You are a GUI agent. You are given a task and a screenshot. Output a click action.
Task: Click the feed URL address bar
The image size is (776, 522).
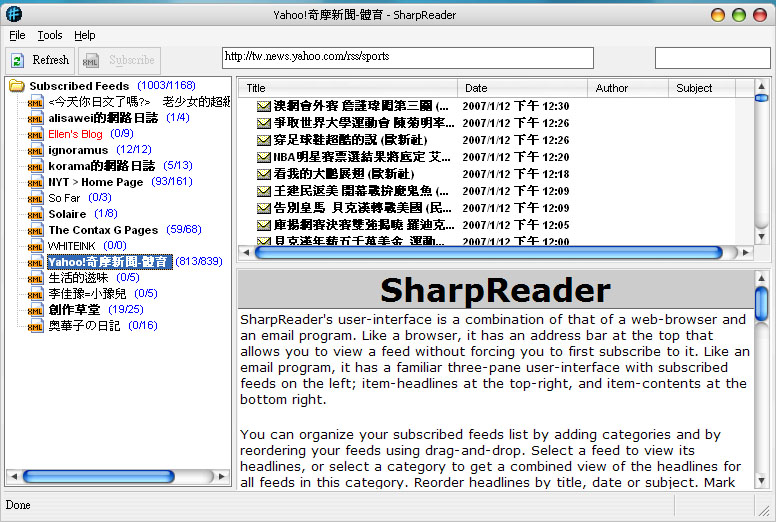pyautogui.click(x=408, y=57)
